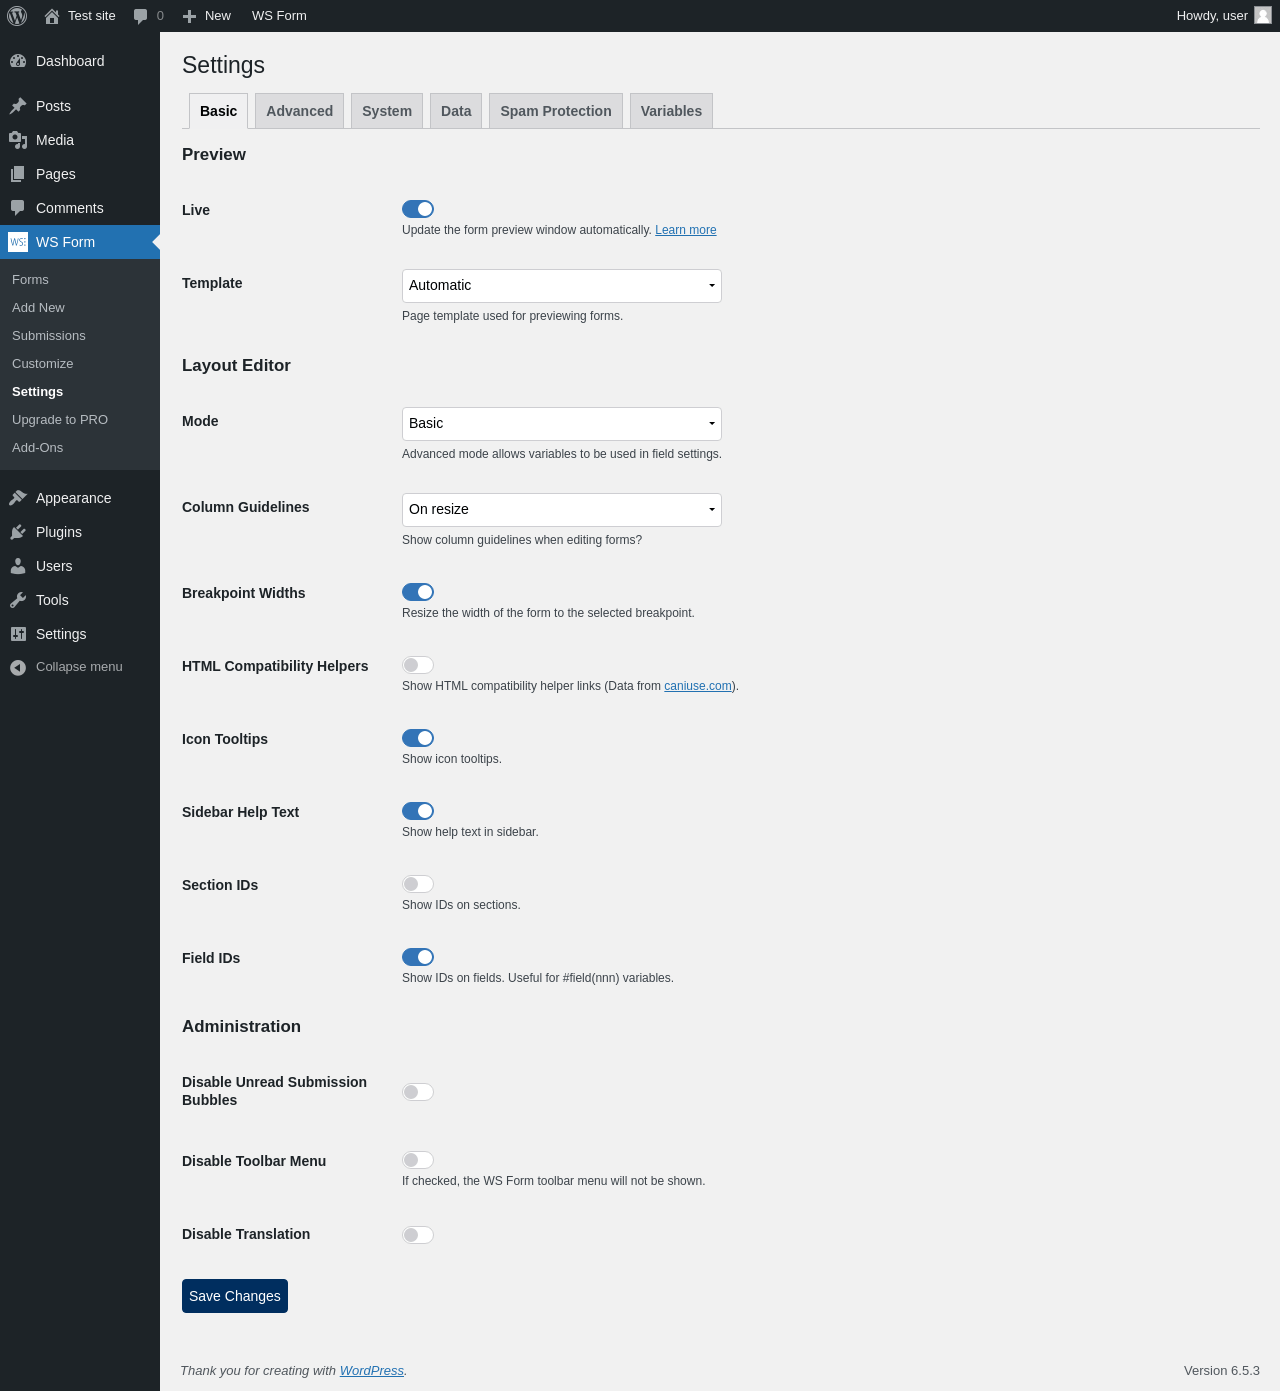Switch to the Advanced tab
Image resolution: width=1280 pixels, height=1391 pixels.
point(299,111)
